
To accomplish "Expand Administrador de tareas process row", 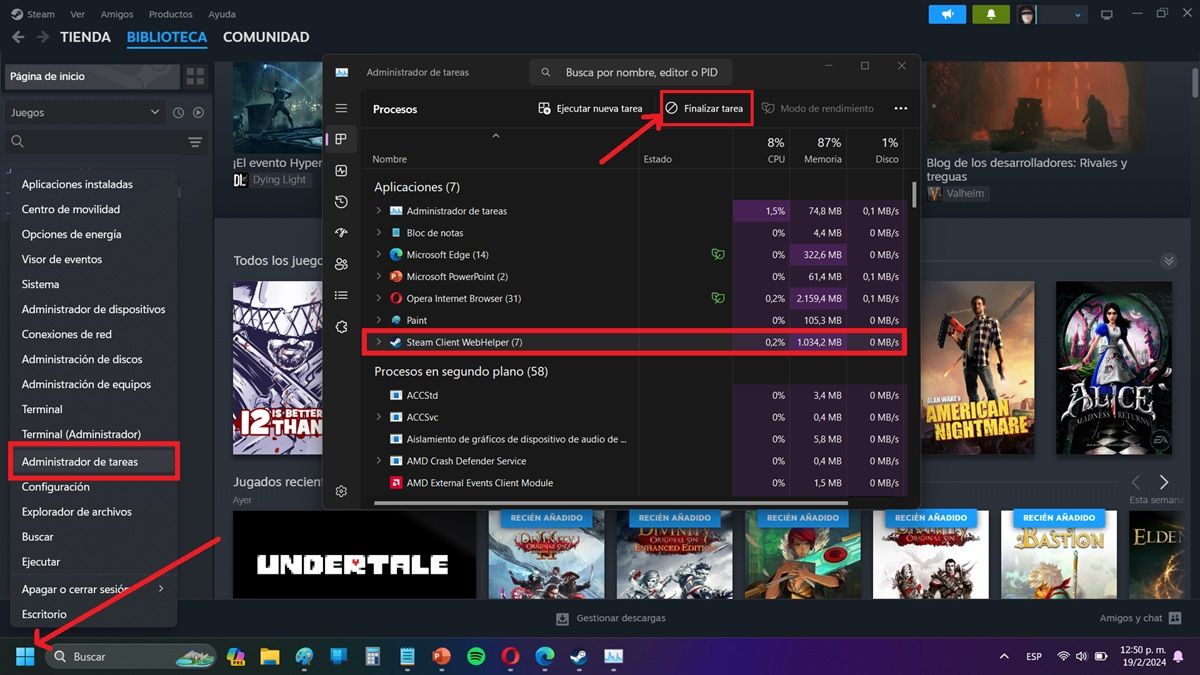I will coord(379,211).
